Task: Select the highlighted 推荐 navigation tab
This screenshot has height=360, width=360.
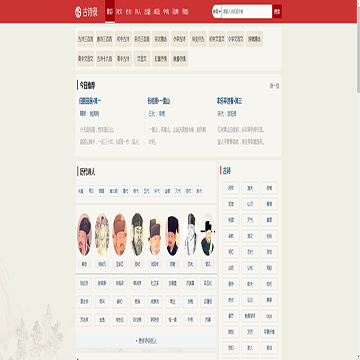Action: tap(110, 12)
